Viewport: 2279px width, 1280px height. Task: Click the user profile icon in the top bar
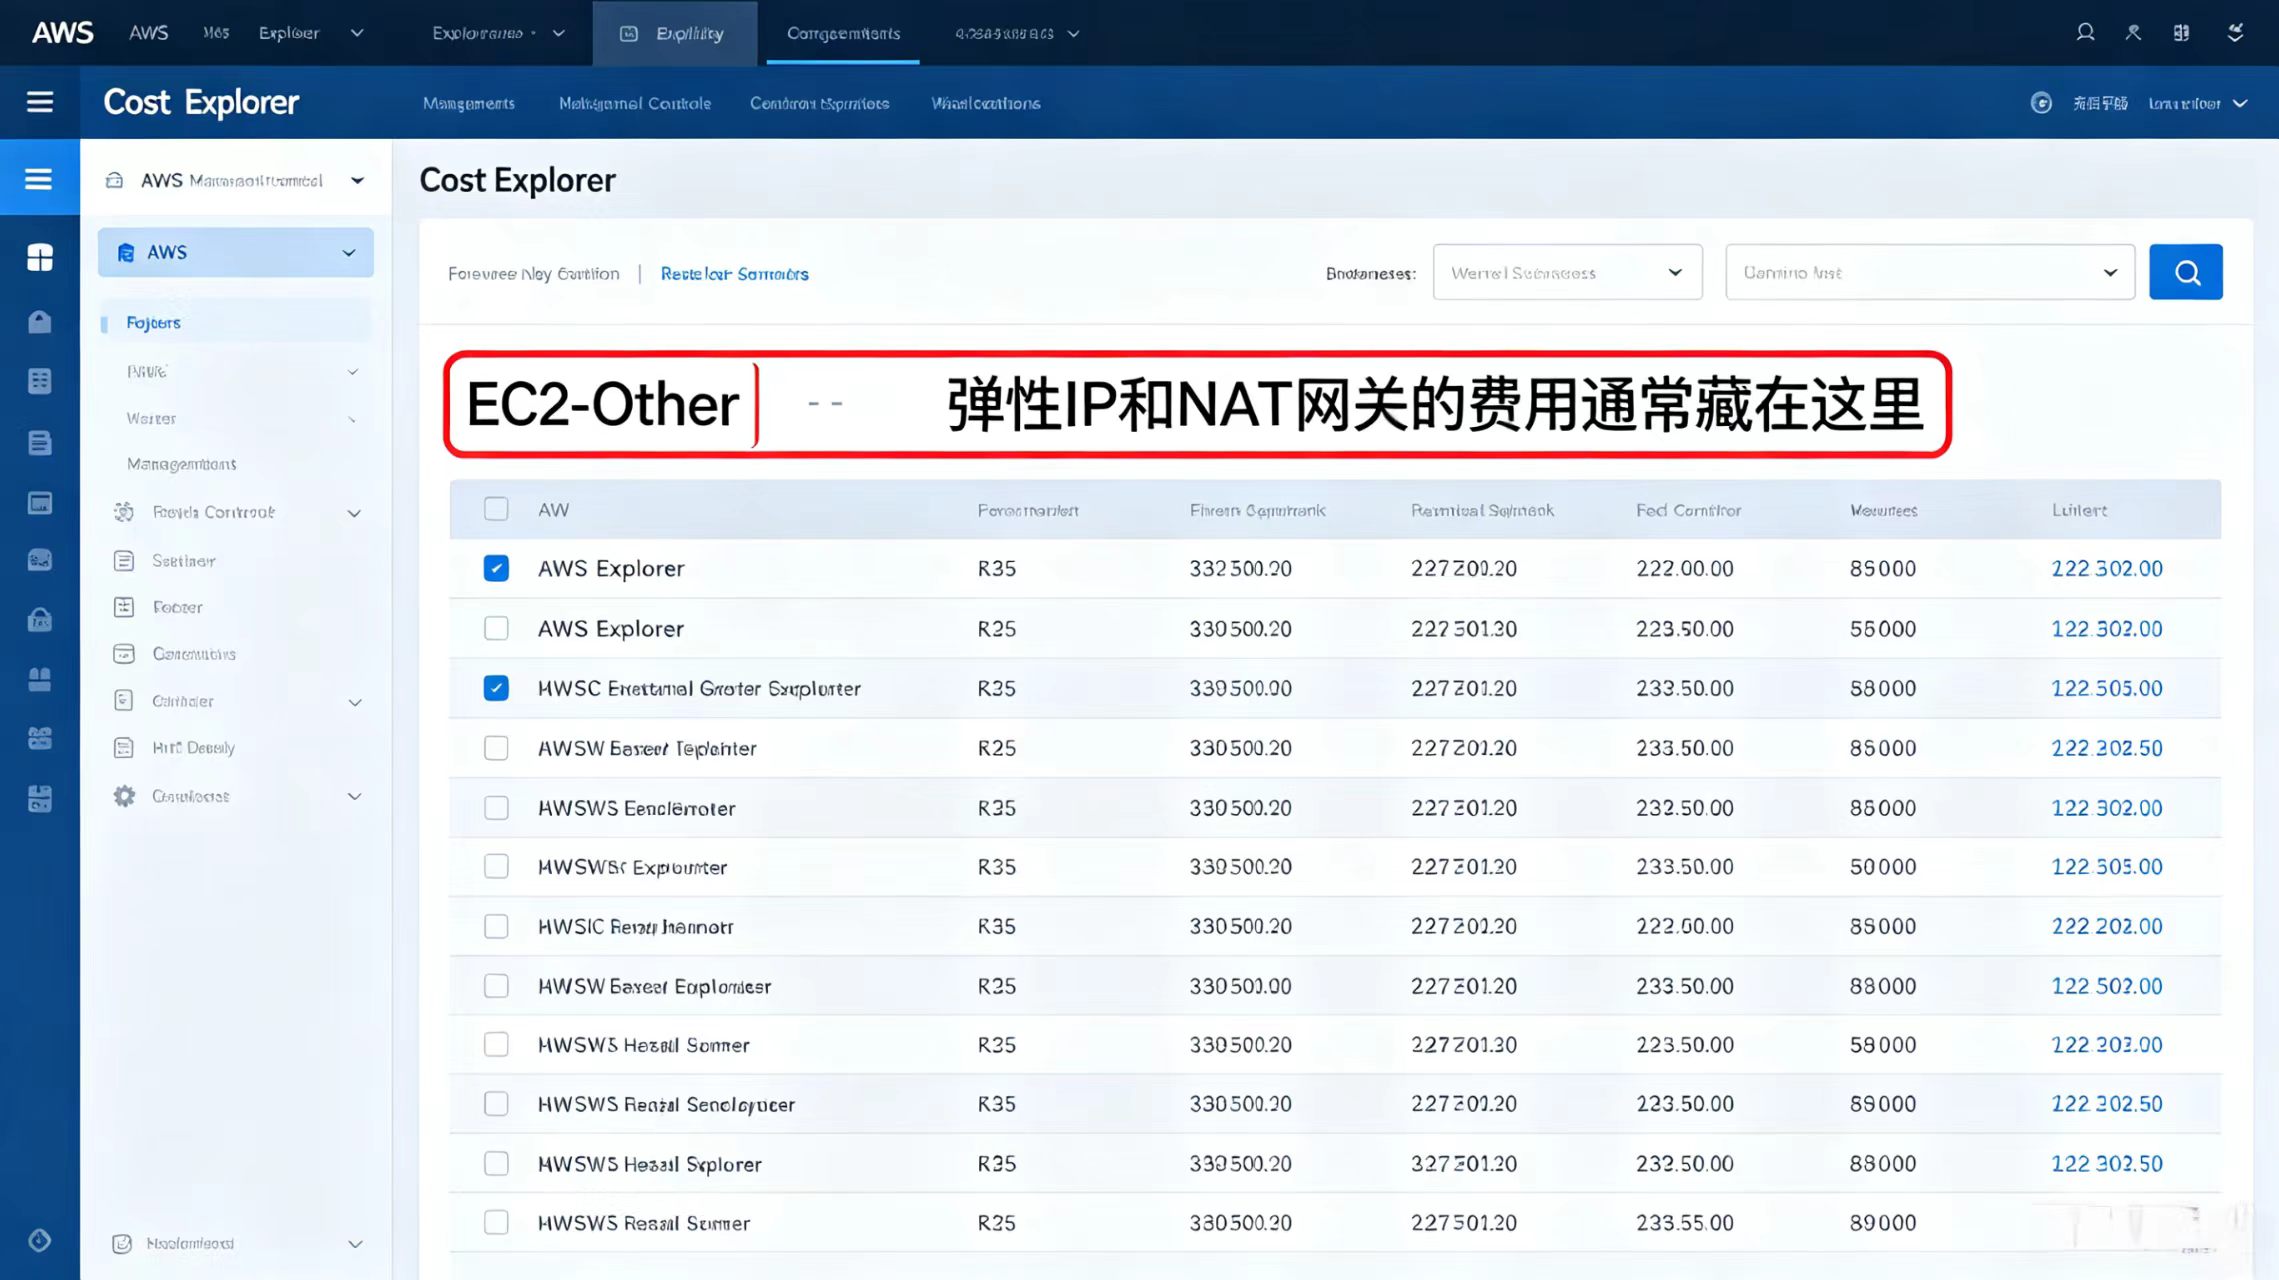coord(2133,33)
